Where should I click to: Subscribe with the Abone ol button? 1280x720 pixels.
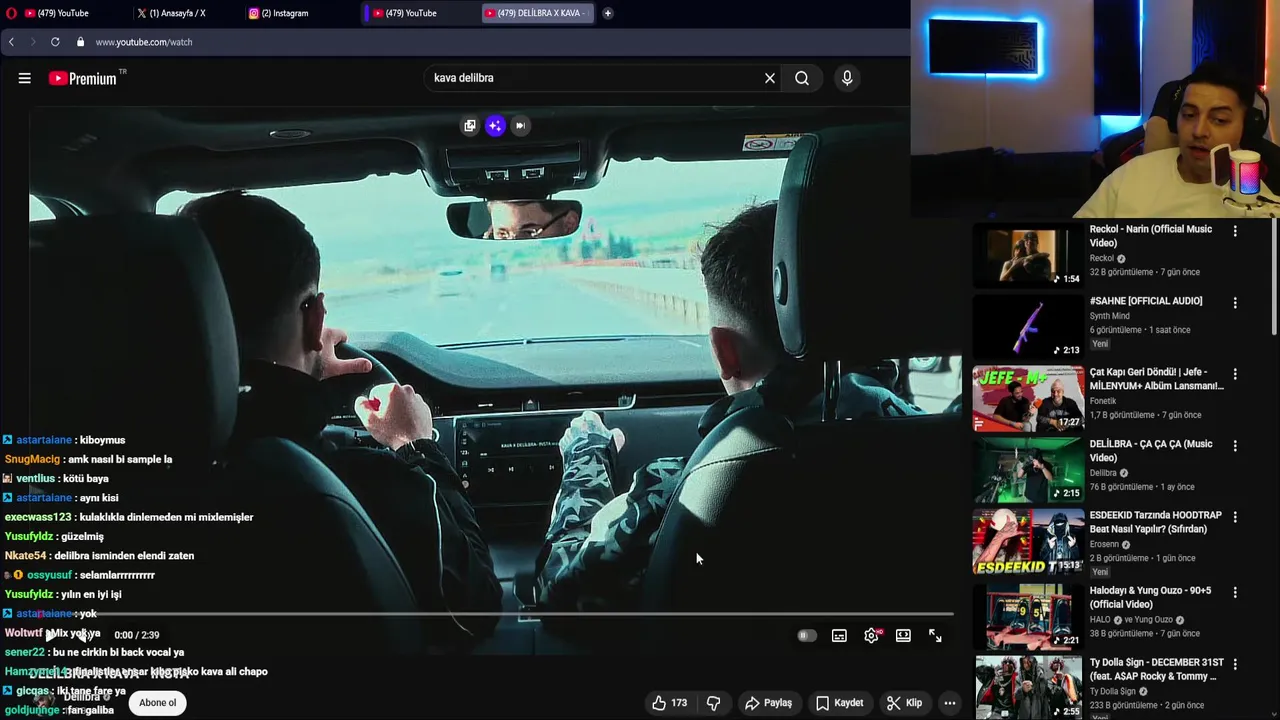(x=158, y=703)
